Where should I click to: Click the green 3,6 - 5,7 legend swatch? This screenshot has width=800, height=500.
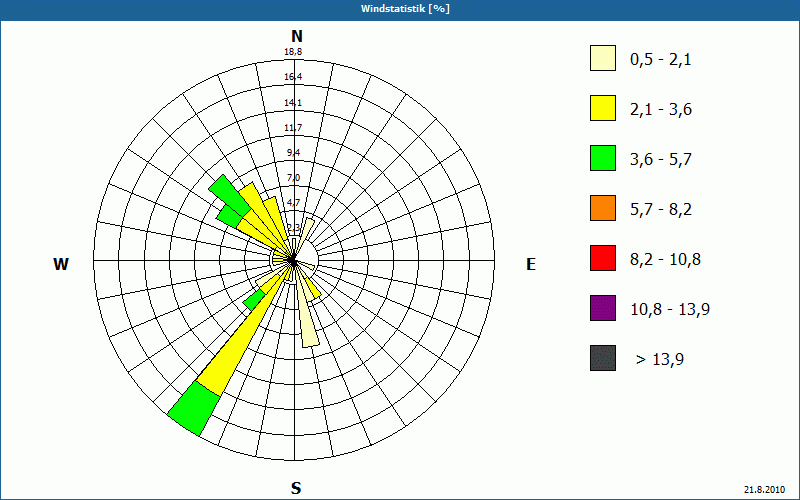point(603,158)
